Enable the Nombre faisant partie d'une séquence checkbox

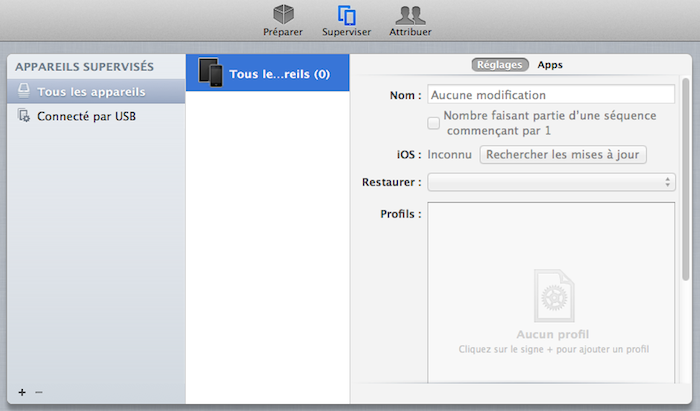click(x=434, y=123)
